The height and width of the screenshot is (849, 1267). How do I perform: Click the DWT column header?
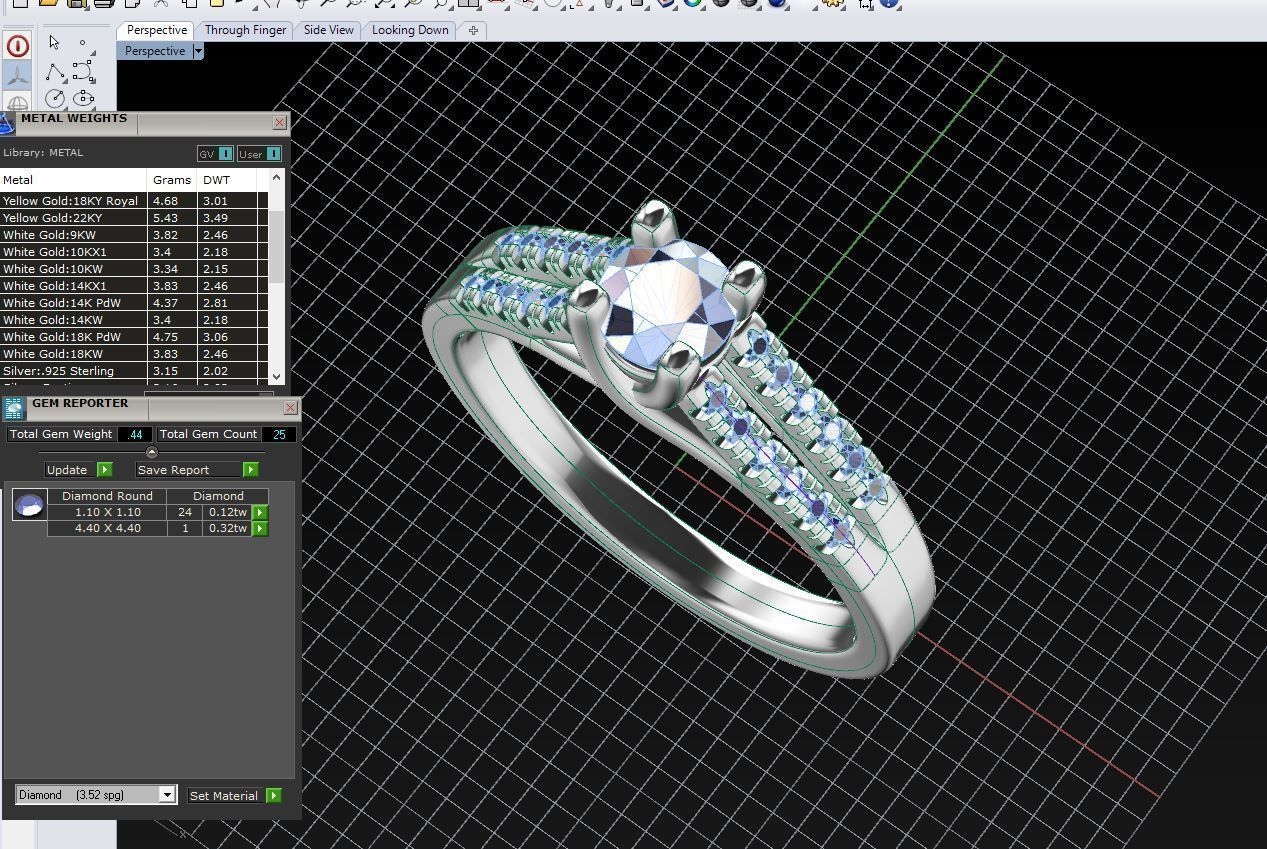[227, 180]
